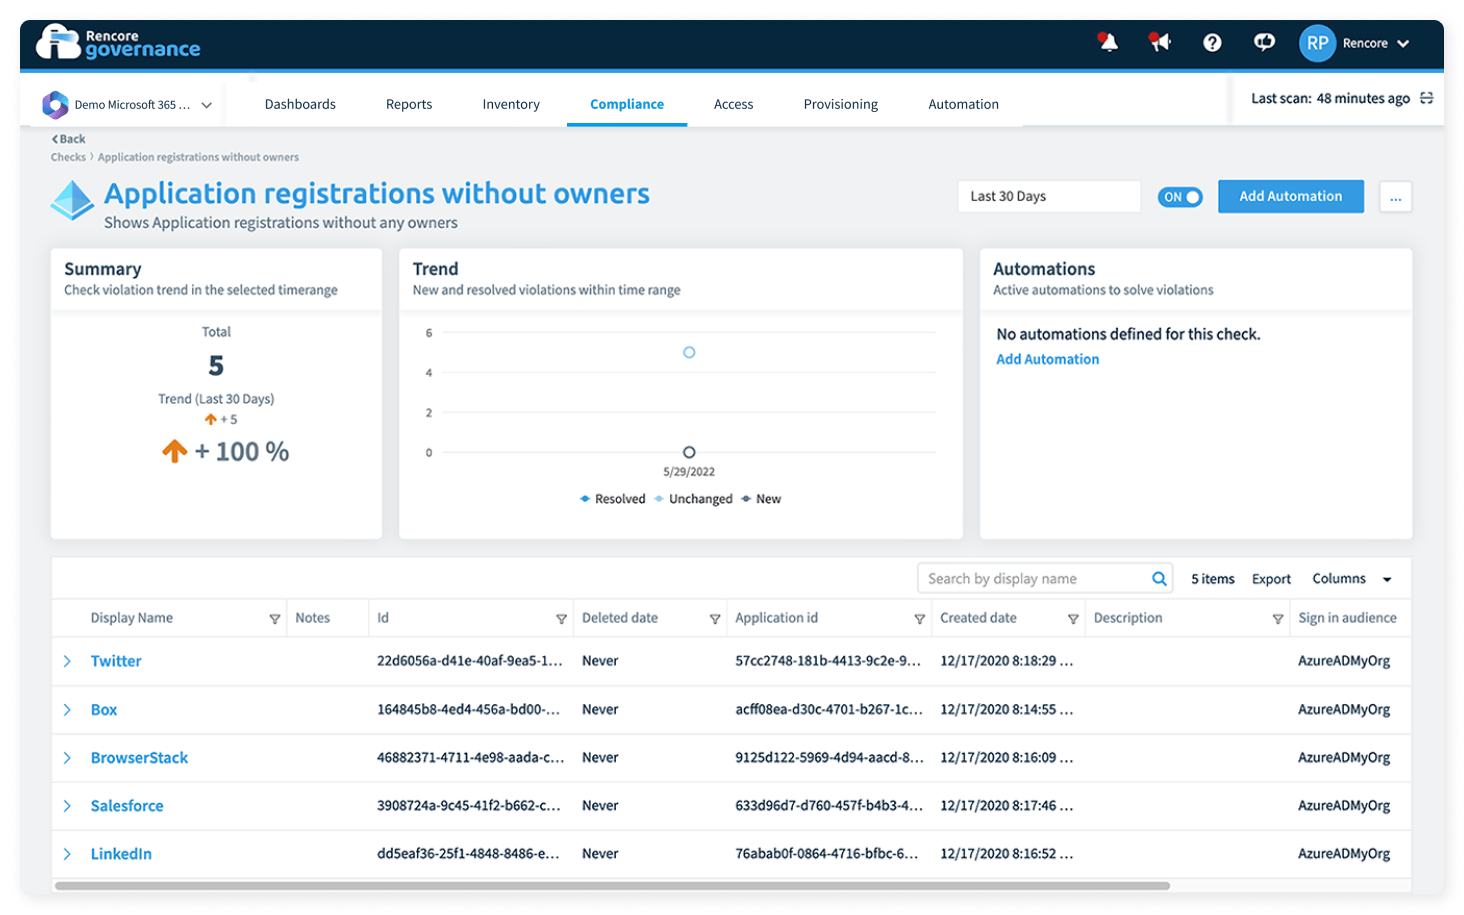Viewport: 1464px width, 915px height.
Task: Expand the Box row
Action: tap(67, 710)
